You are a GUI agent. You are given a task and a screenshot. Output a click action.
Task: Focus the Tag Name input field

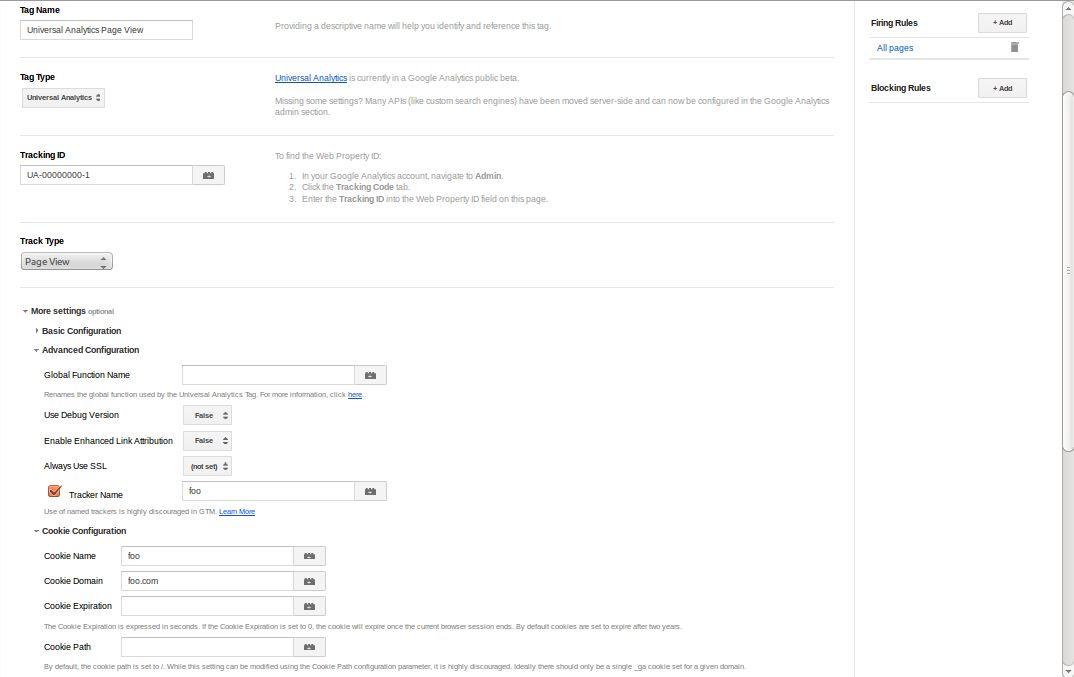[106, 30]
